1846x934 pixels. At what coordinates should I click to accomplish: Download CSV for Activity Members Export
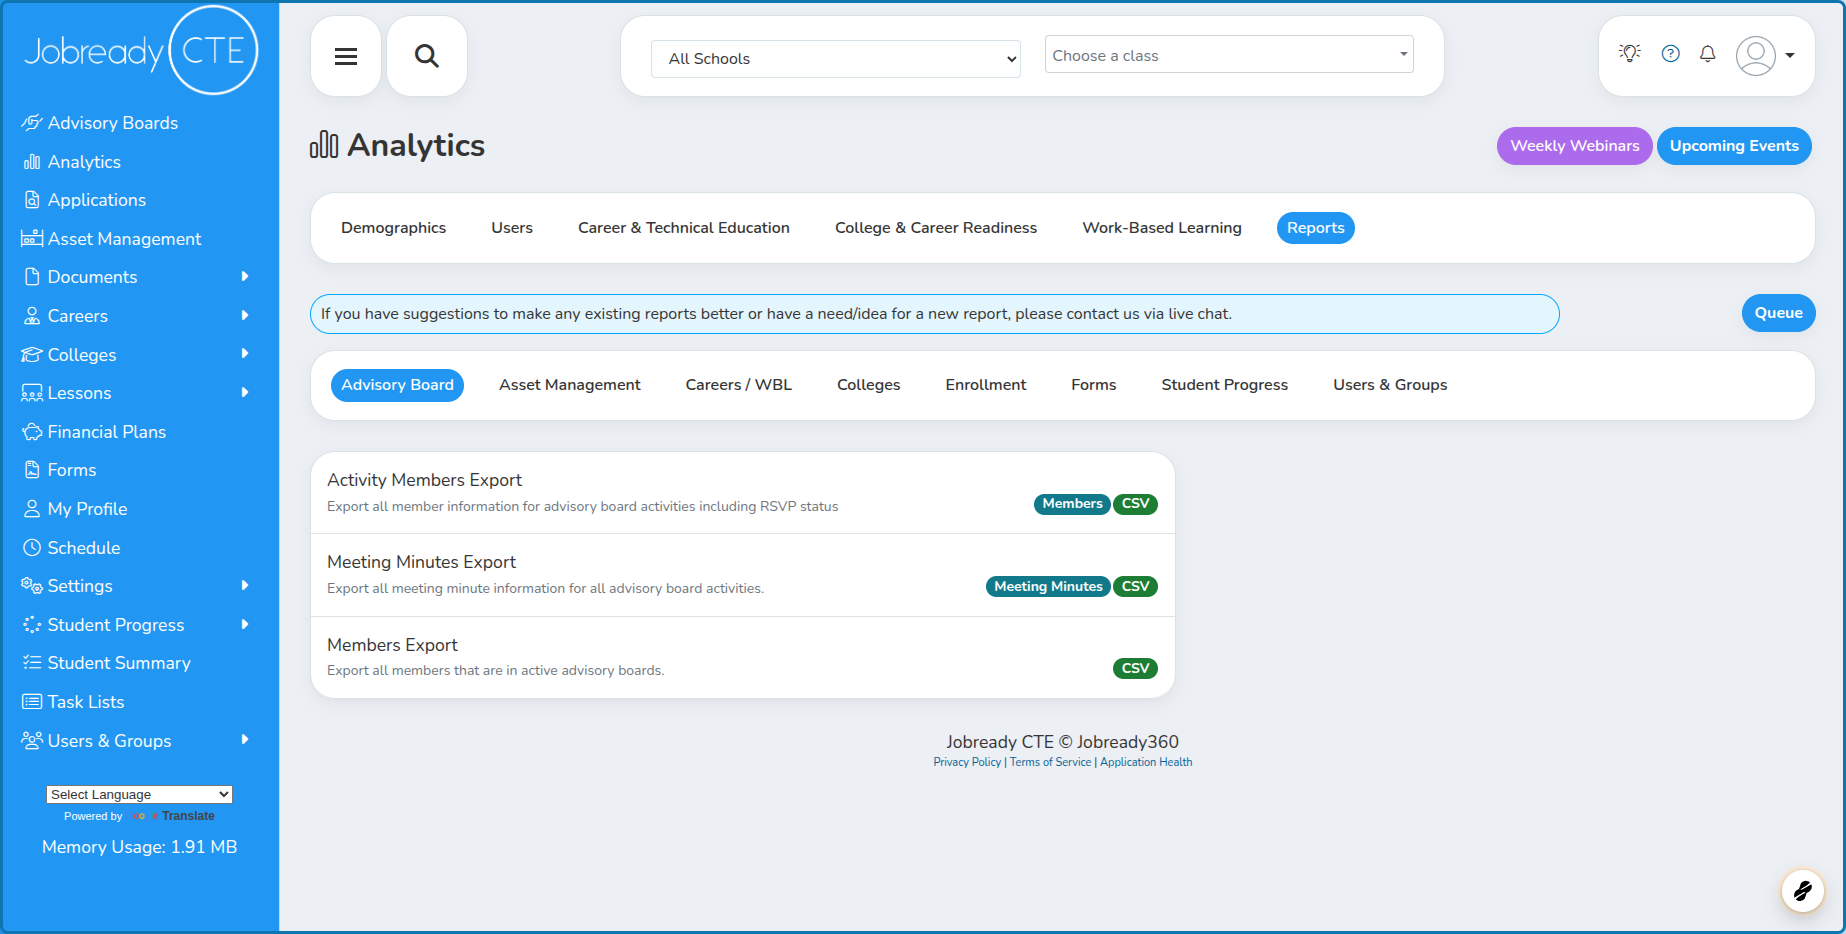[x=1136, y=504]
